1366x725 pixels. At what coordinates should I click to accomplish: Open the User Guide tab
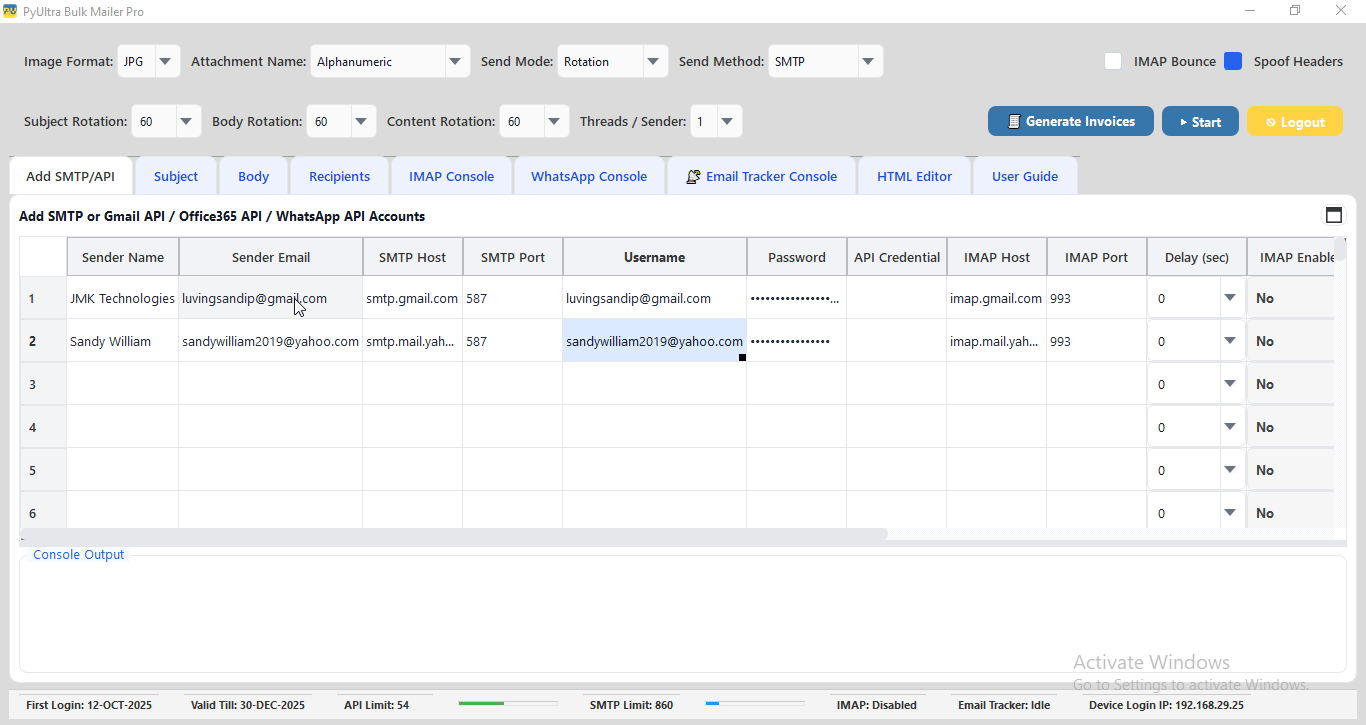(1025, 175)
